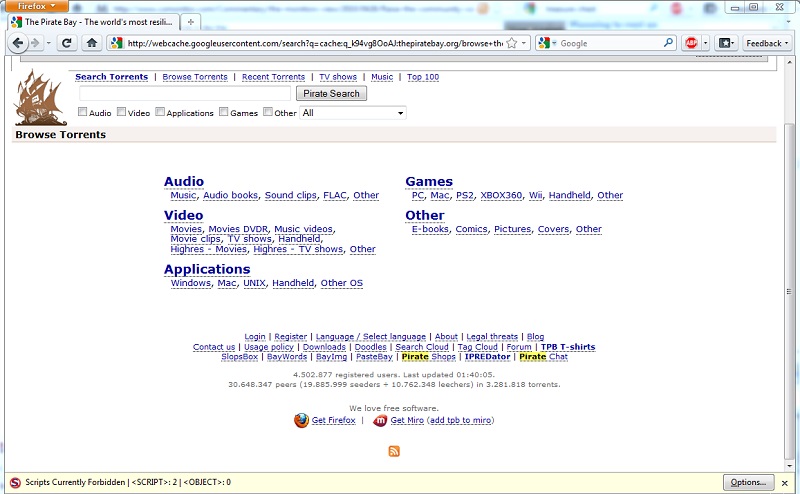Open the 'All' category dropdown
Image resolution: width=800 pixels, height=494 pixels.
coord(353,113)
